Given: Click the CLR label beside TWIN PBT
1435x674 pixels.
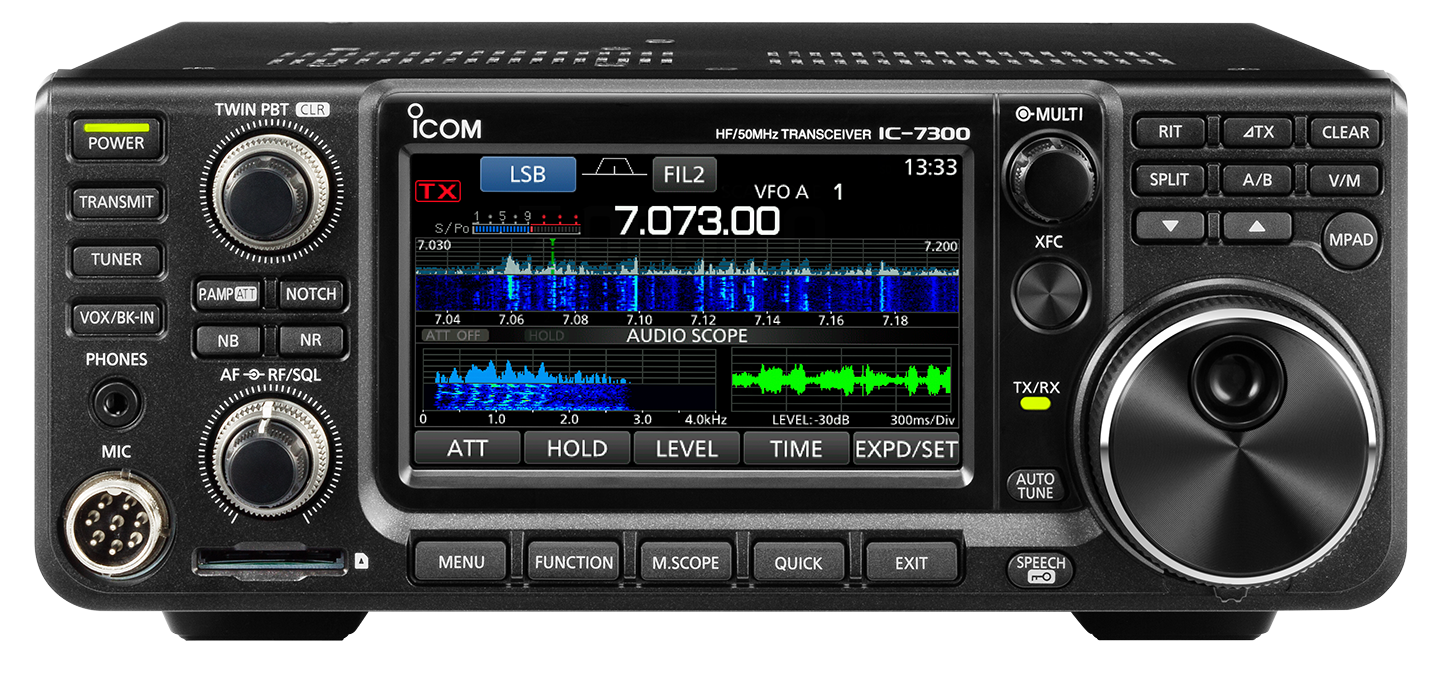Looking at the screenshot, I should (x=314, y=110).
